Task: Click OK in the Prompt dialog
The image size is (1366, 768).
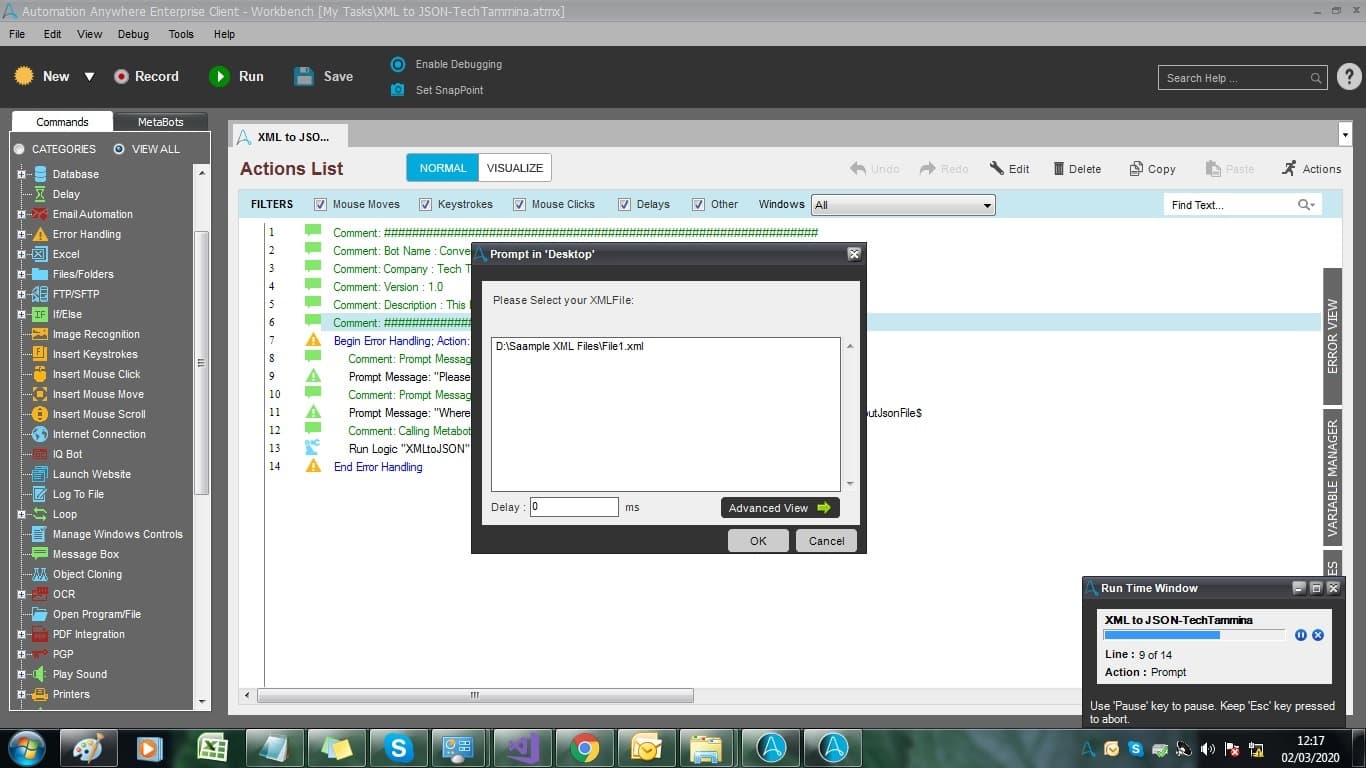Action: coord(758,541)
